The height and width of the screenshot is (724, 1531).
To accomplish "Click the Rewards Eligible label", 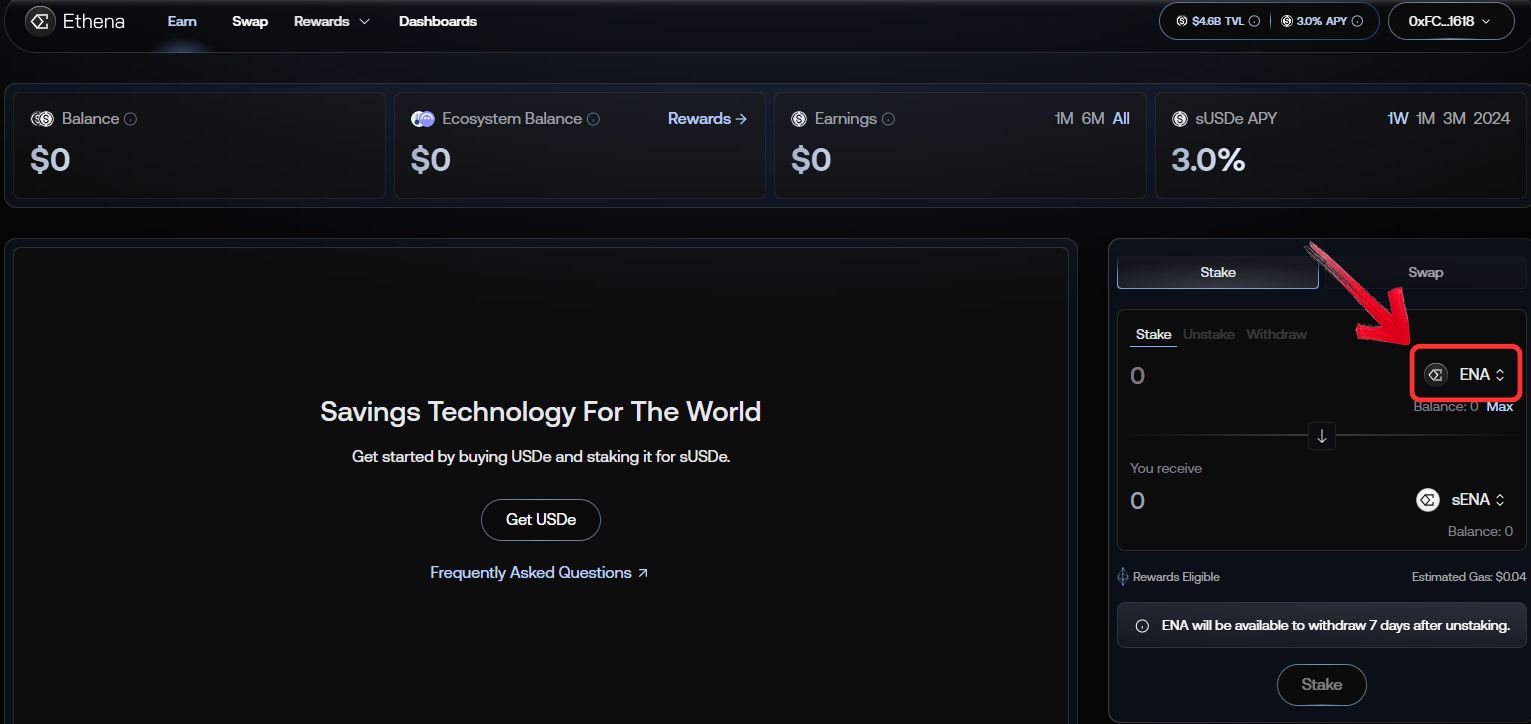I will [1176, 577].
